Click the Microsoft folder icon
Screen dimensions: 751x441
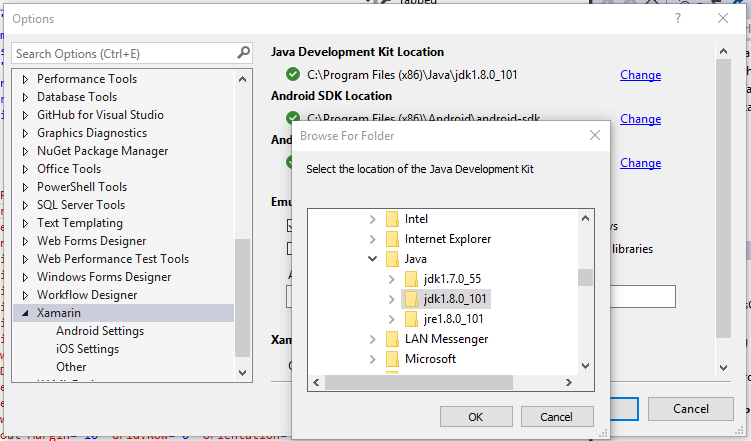pos(392,359)
